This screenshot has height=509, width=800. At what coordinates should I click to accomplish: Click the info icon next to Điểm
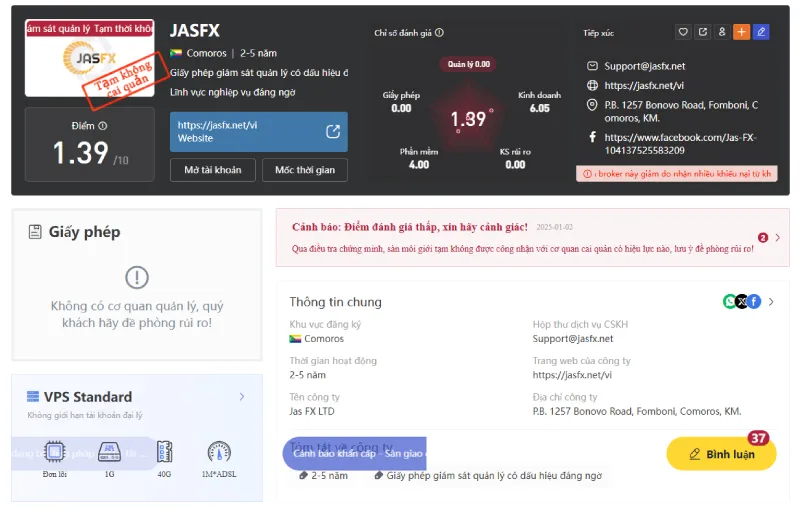coord(103,125)
